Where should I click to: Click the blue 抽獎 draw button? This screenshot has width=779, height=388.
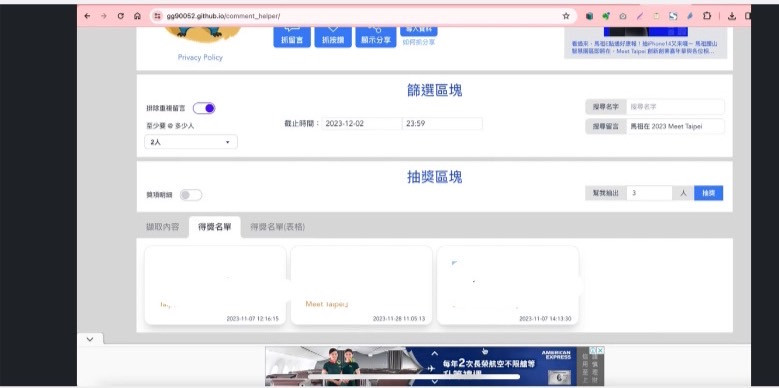point(708,193)
